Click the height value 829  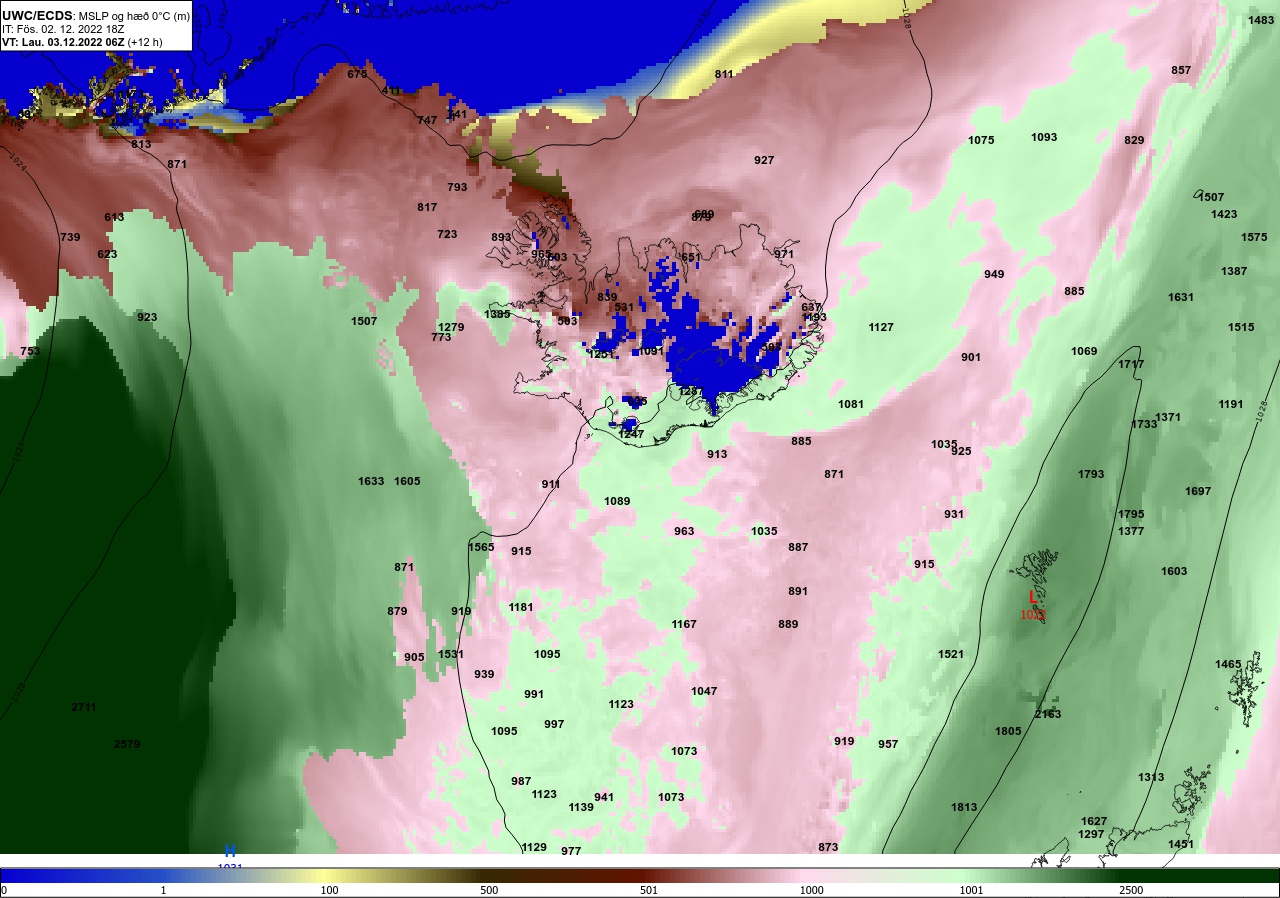coord(1134,140)
